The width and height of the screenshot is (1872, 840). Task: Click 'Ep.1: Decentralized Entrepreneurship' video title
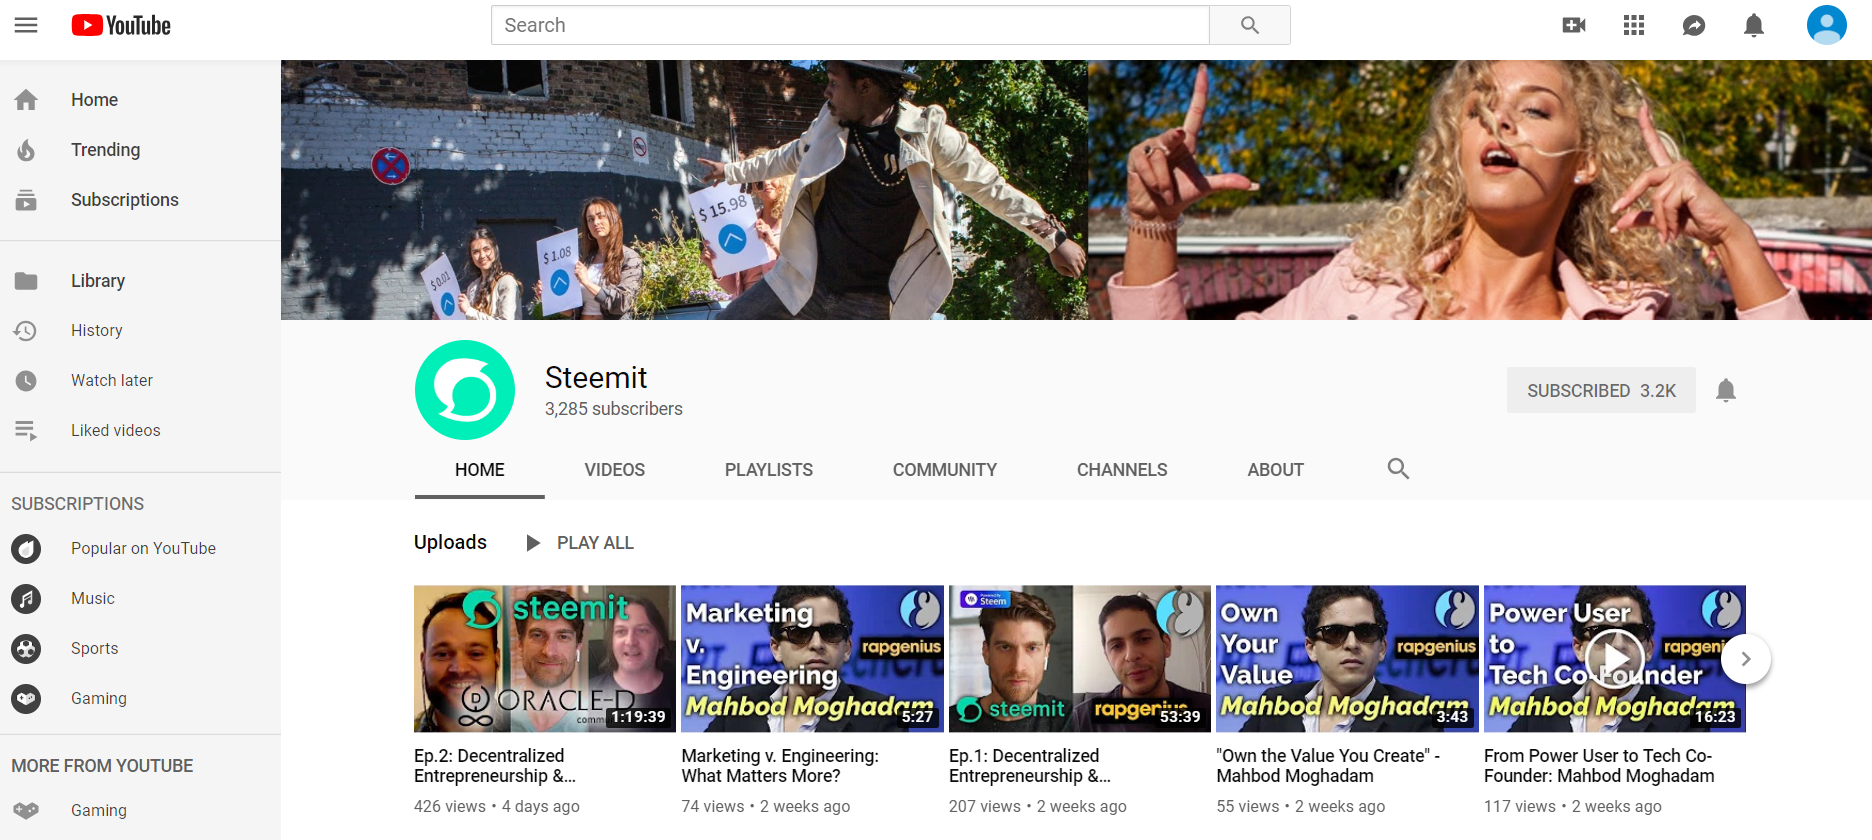[x=1030, y=766]
